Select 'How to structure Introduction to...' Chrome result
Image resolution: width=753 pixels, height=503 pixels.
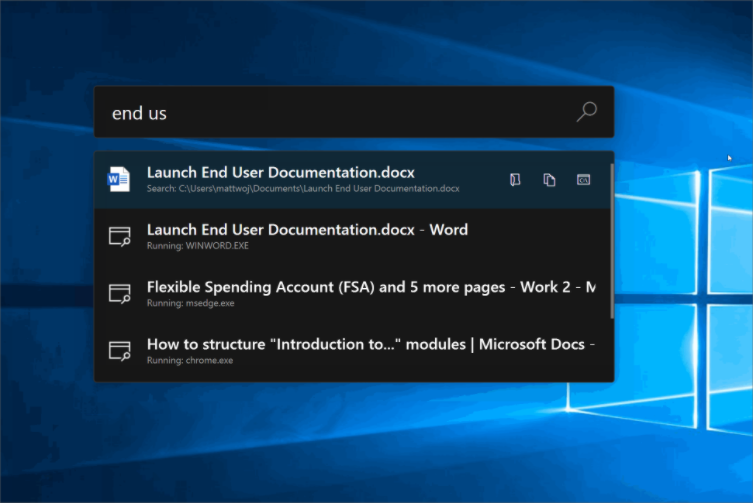tap(352, 351)
